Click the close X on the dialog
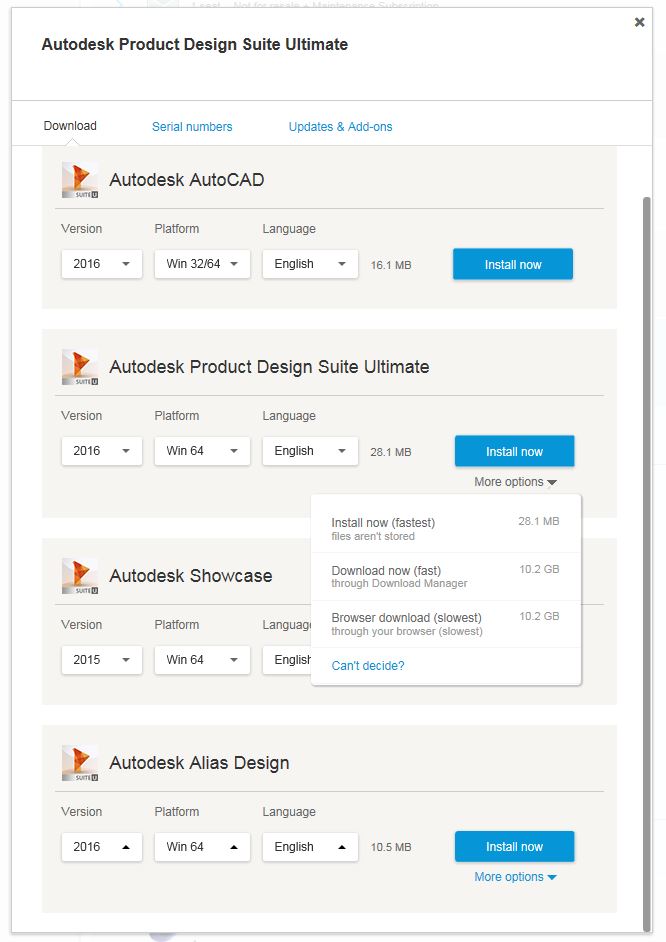This screenshot has width=666, height=942. (639, 21)
